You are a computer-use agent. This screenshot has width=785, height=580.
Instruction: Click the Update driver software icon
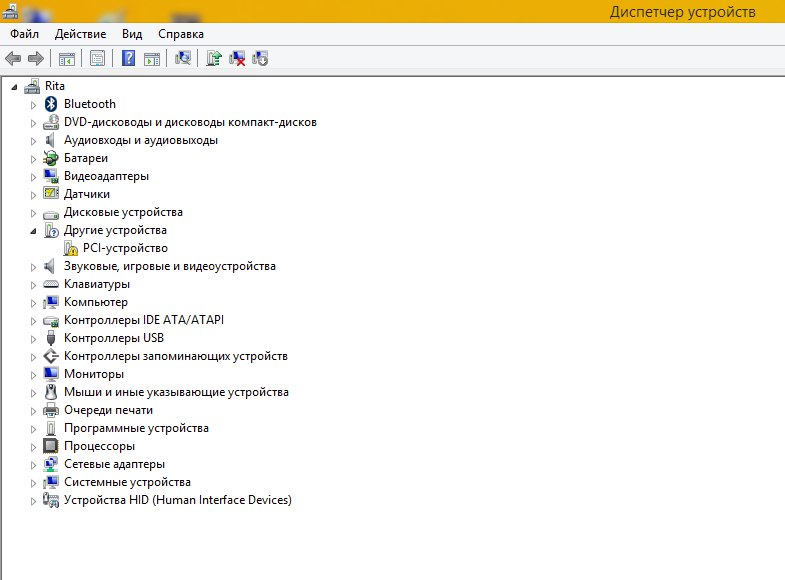point(214,59)
